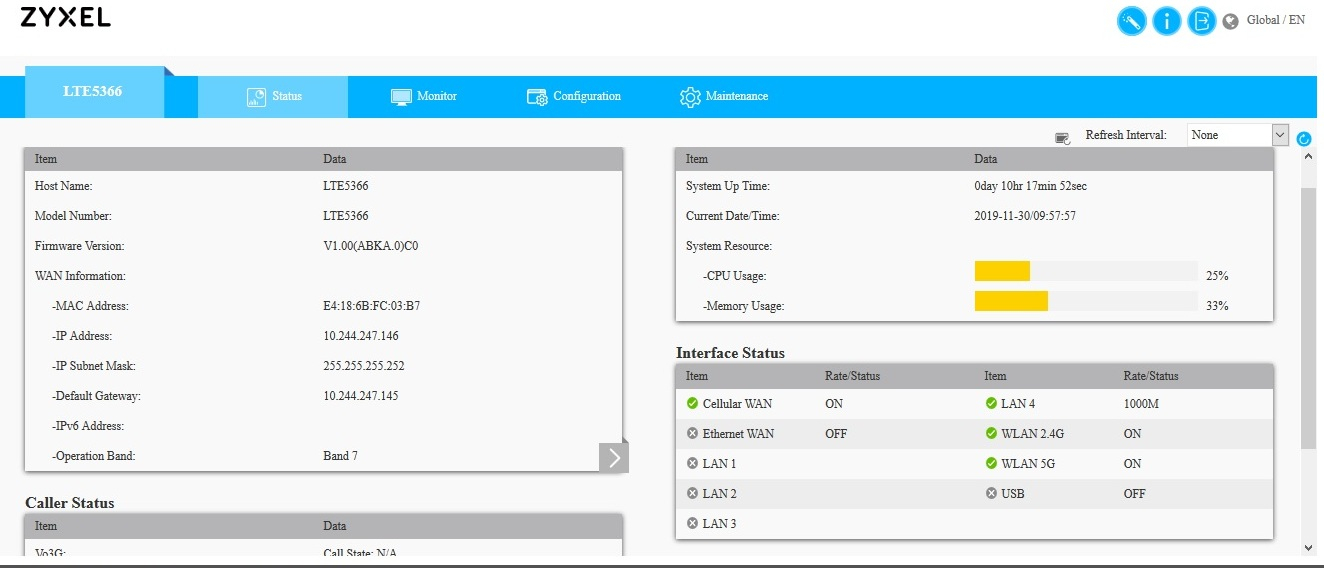Click firmware version V1.00(ABKA.0)C0
This screenshot has height=568, width=1324.
370,246
